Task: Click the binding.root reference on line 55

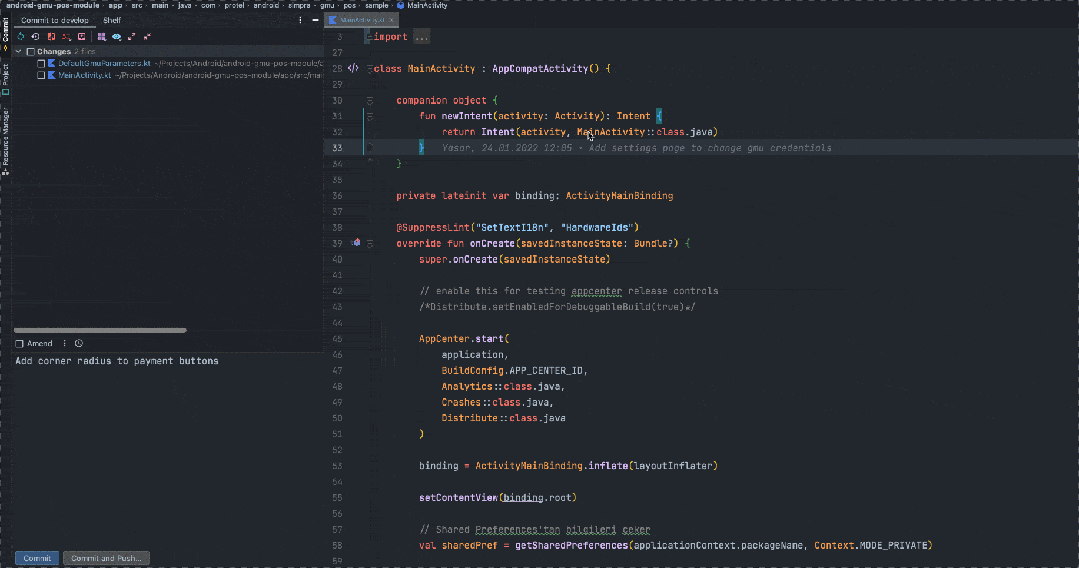Action: [x=536, y=498]
